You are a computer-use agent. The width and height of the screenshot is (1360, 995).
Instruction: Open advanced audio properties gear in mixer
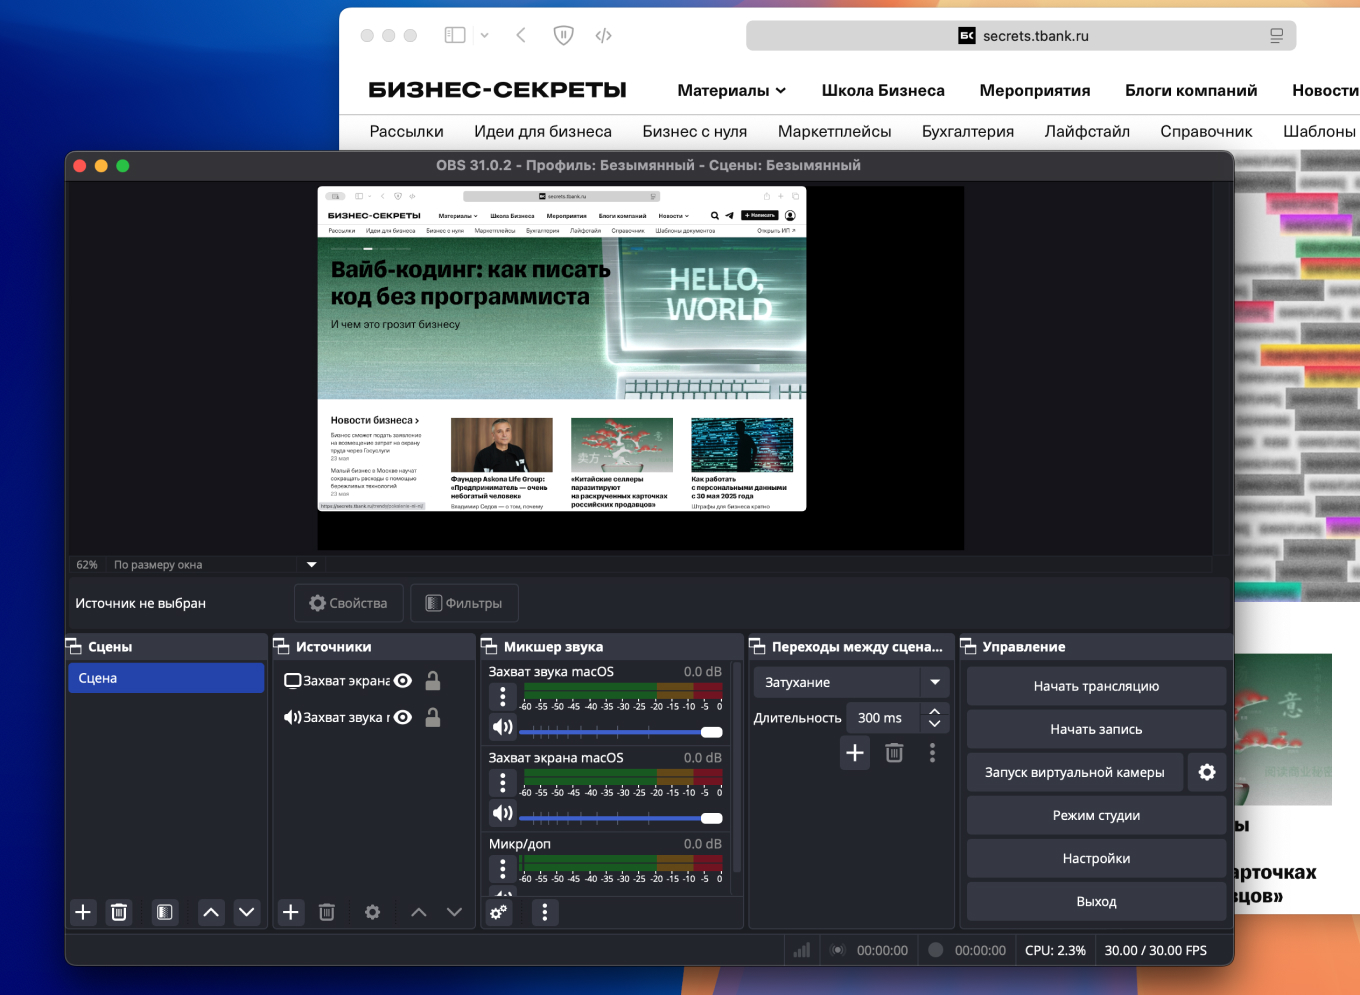(498, 912)
